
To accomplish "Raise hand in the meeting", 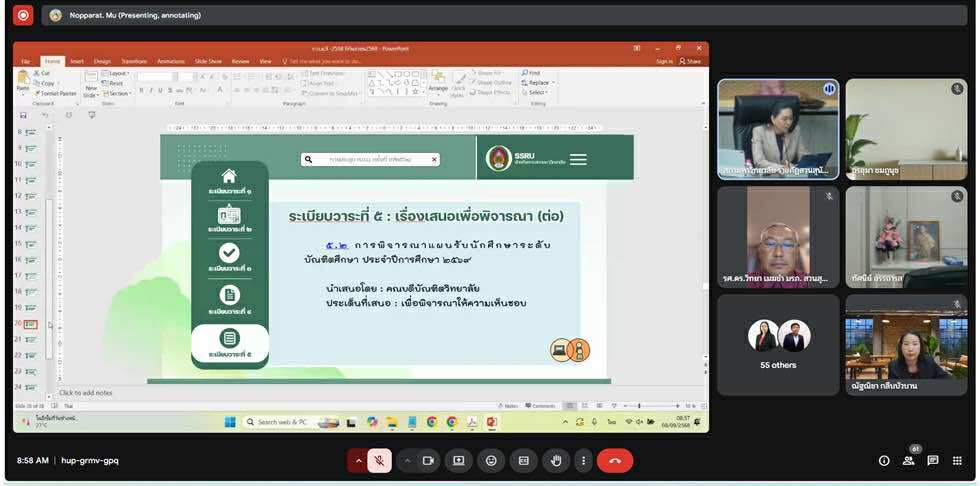I will 555,461.
